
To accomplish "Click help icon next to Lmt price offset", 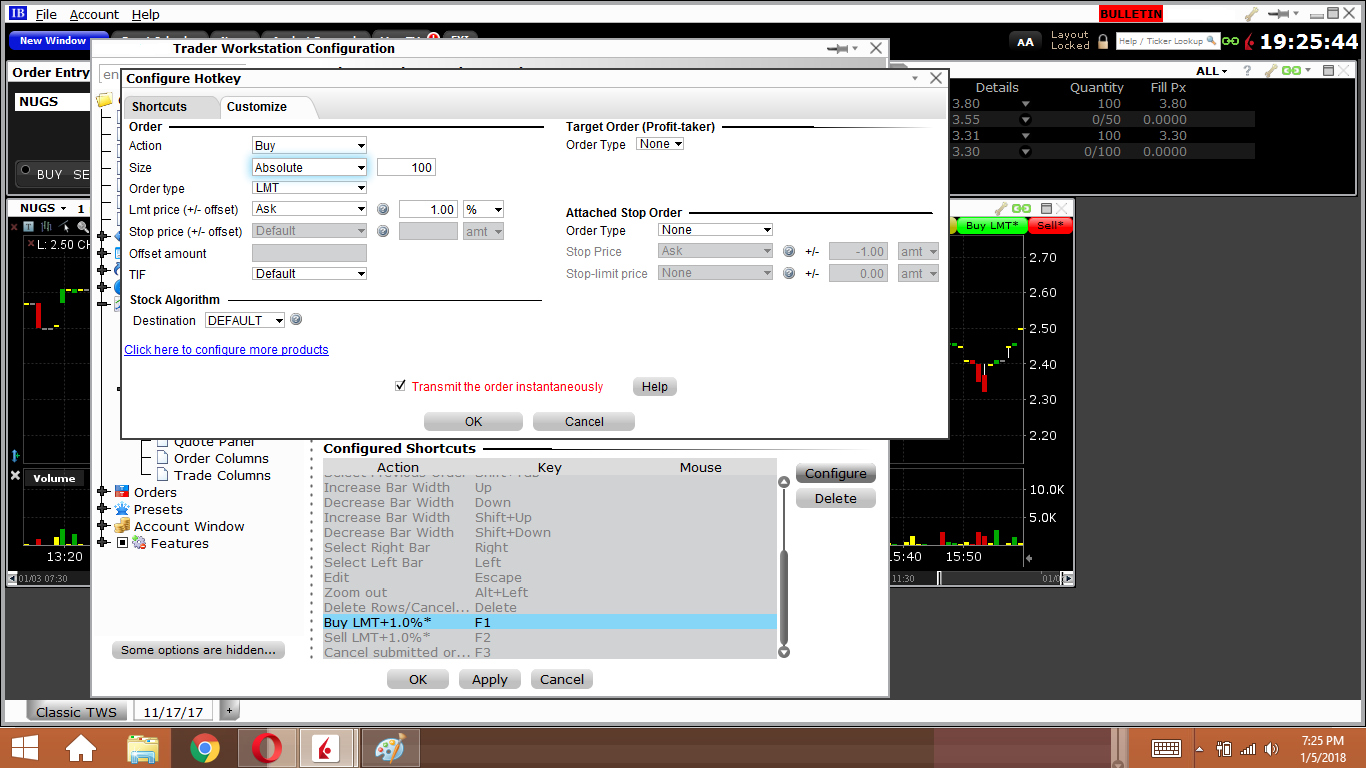I will click(382, 210).
